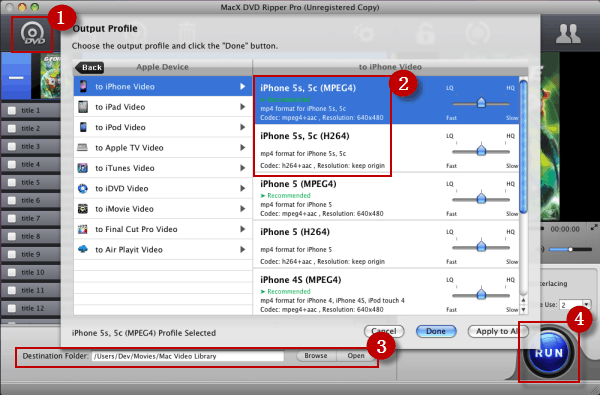Viewport: 600px width, 395px height.
Task: Check the title 5 checkbox
Action: pyautogui.click(x=12, y=183)
